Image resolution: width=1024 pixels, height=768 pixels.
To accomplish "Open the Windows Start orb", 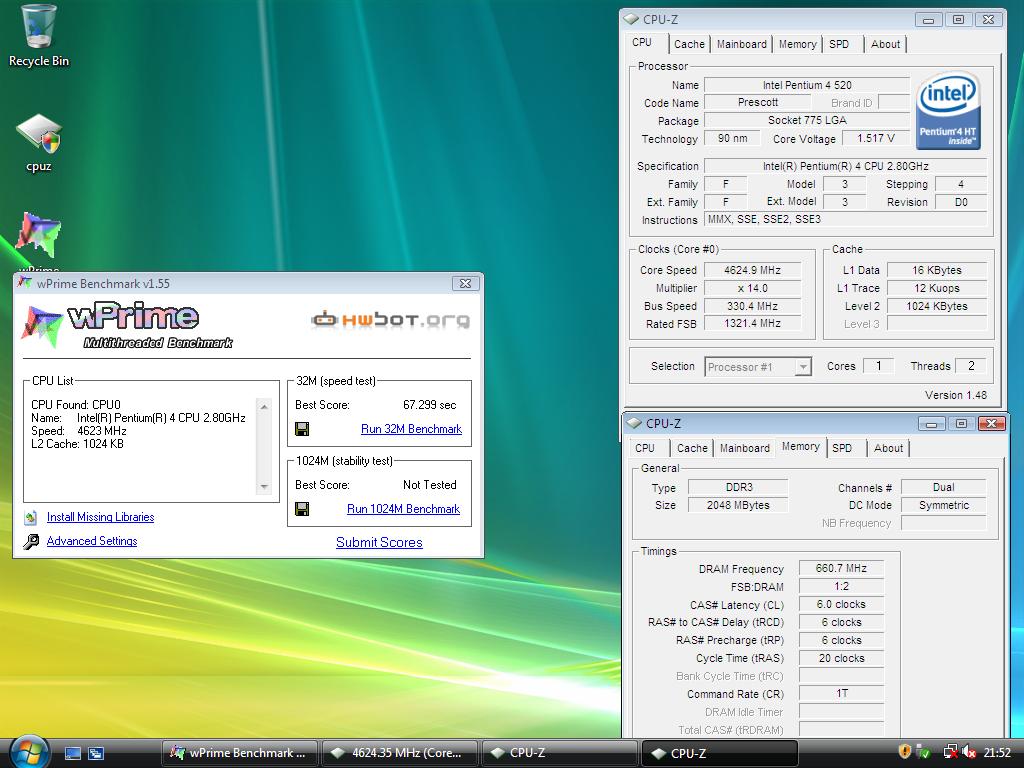I will [29, 752].
